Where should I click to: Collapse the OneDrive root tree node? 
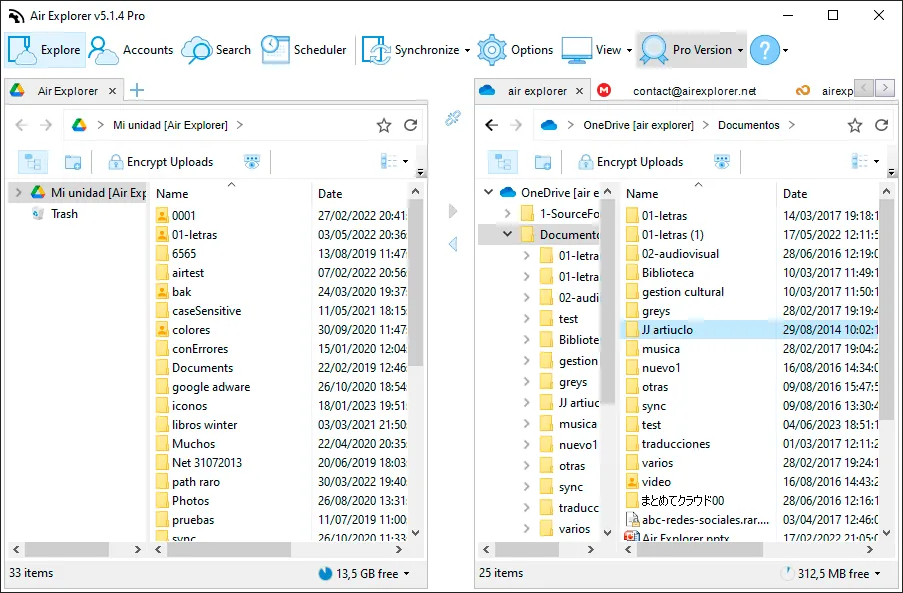488,192
